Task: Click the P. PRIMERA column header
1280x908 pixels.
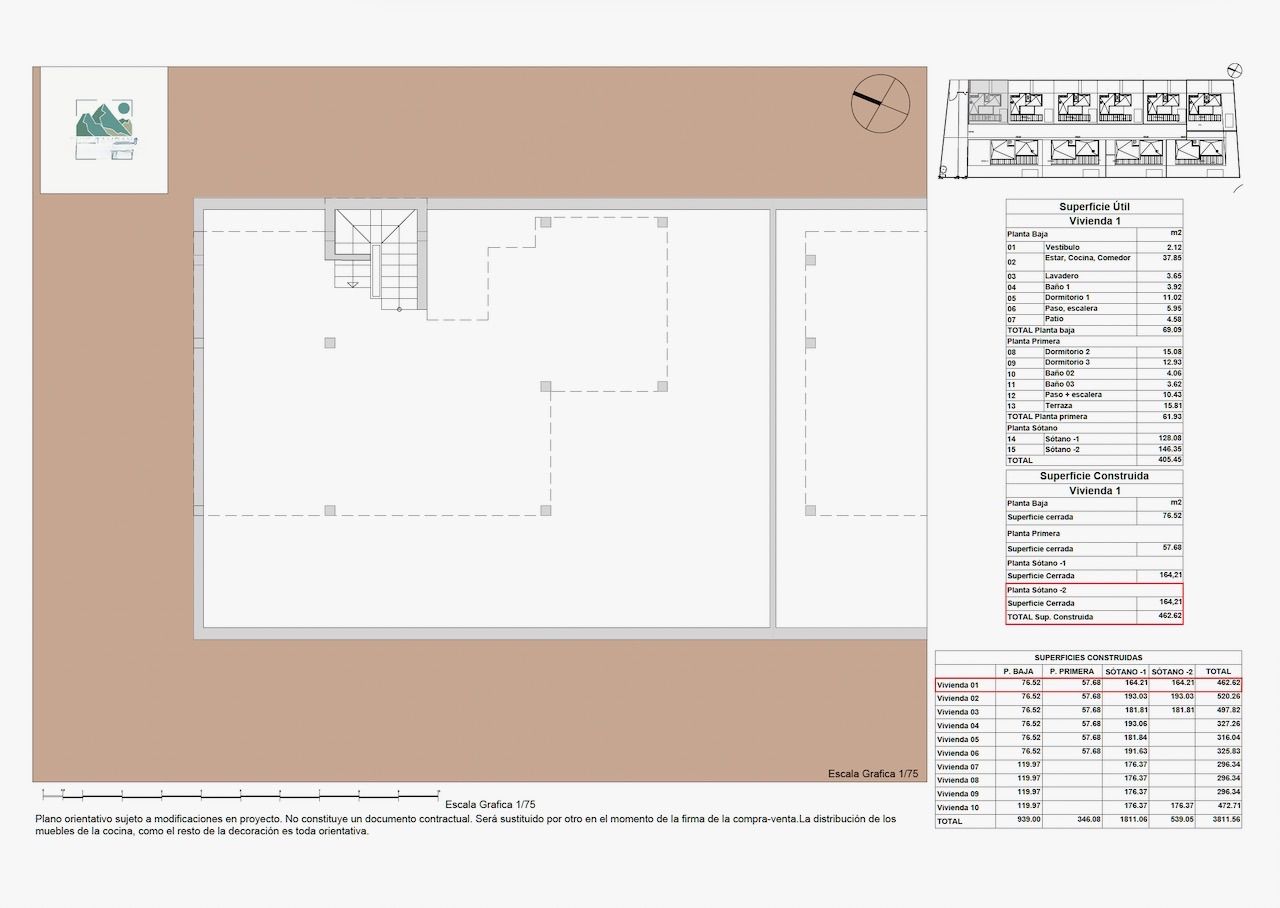Action: [x=1071, y=671]
